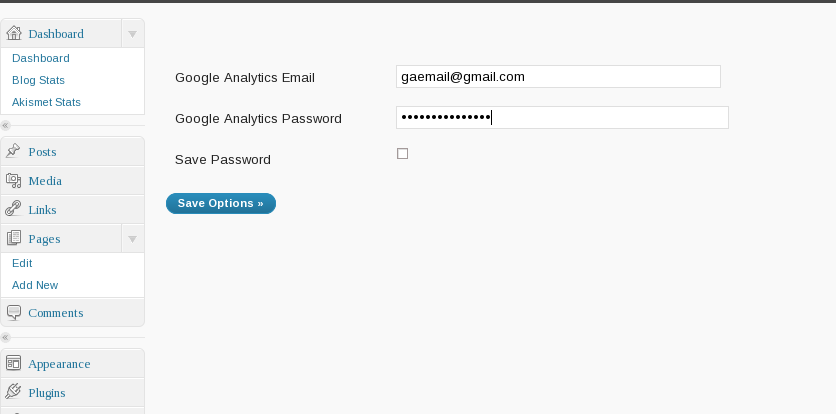Focus the Google Analytics Password field
The image size is (836, 414).
pos(562,117)
